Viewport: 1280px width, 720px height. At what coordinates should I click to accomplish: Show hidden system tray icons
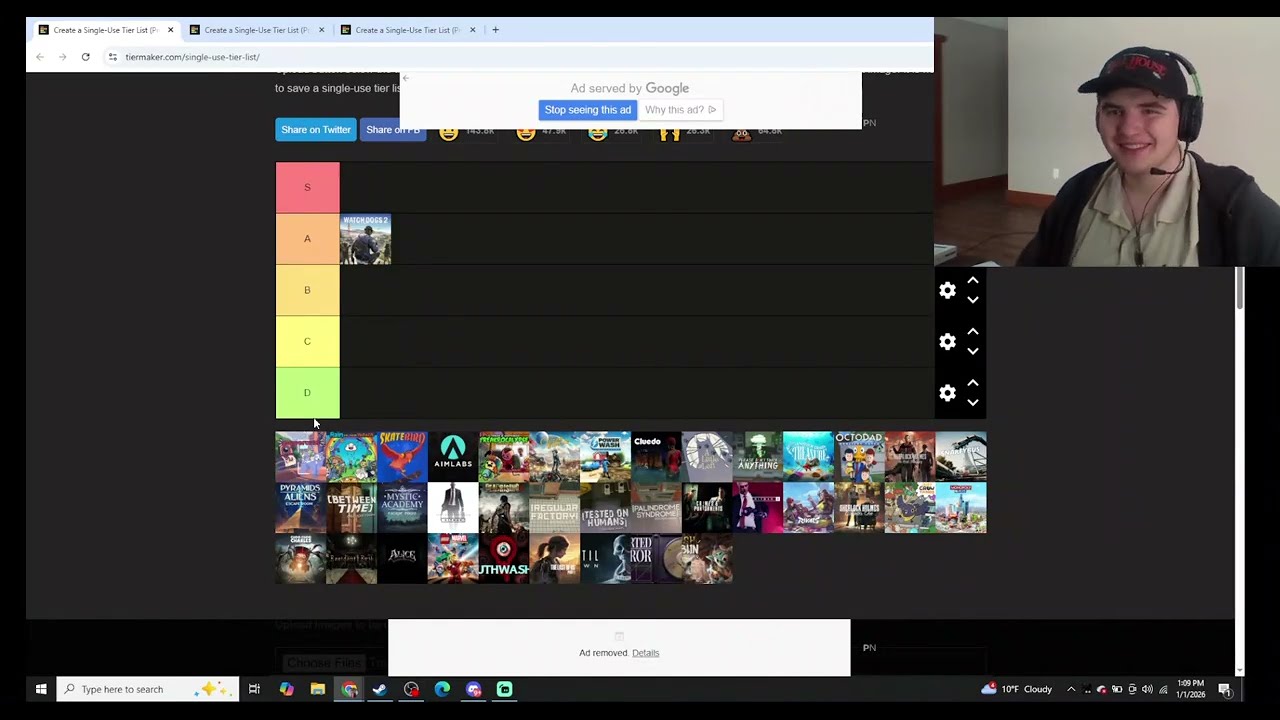click(1071, 689)
